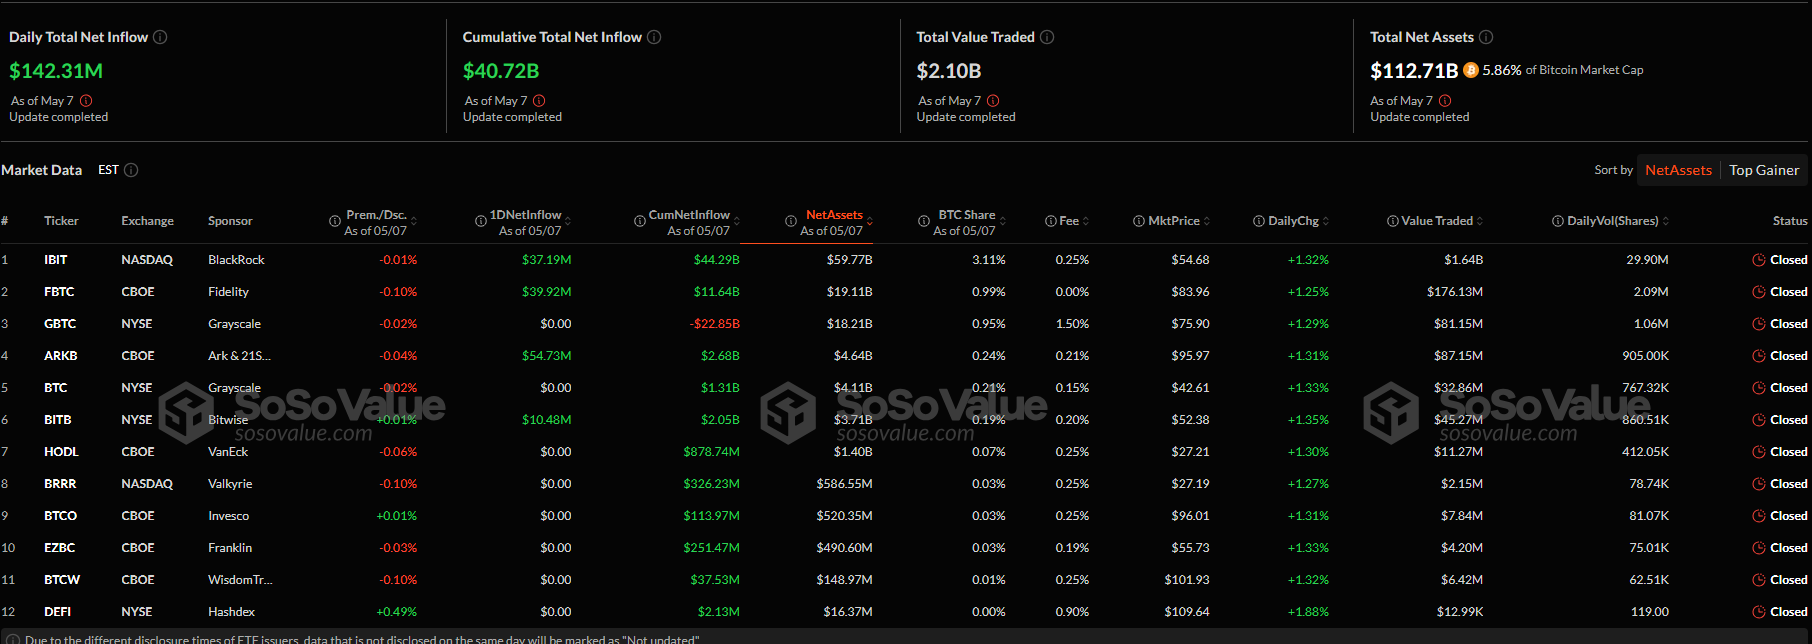Open BITB ticker row
Screen dimensions: 1812x644
[58, 420]
